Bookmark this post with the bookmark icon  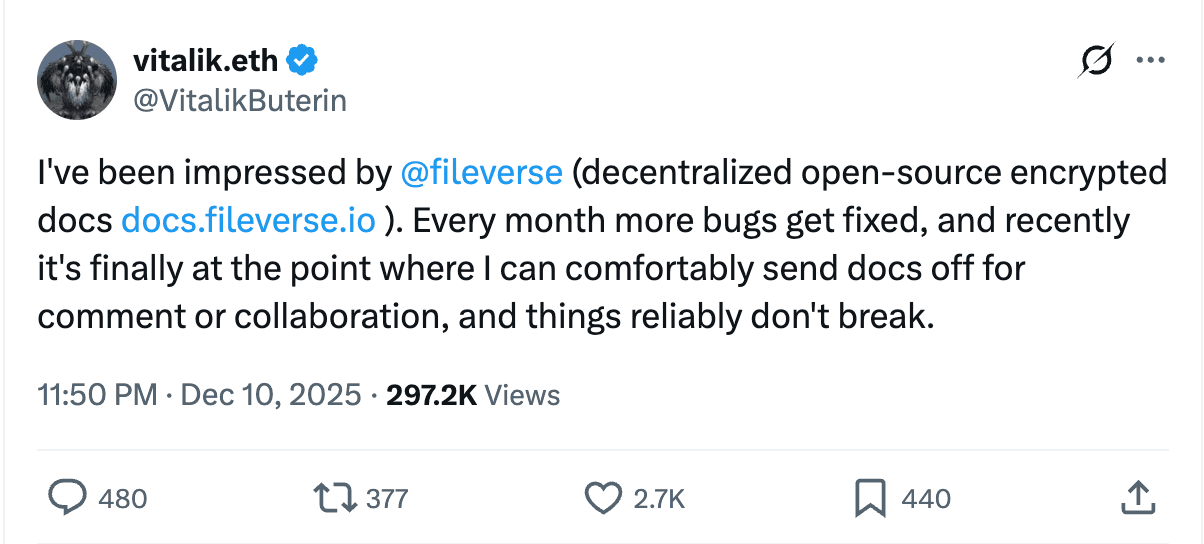(870, 498)
